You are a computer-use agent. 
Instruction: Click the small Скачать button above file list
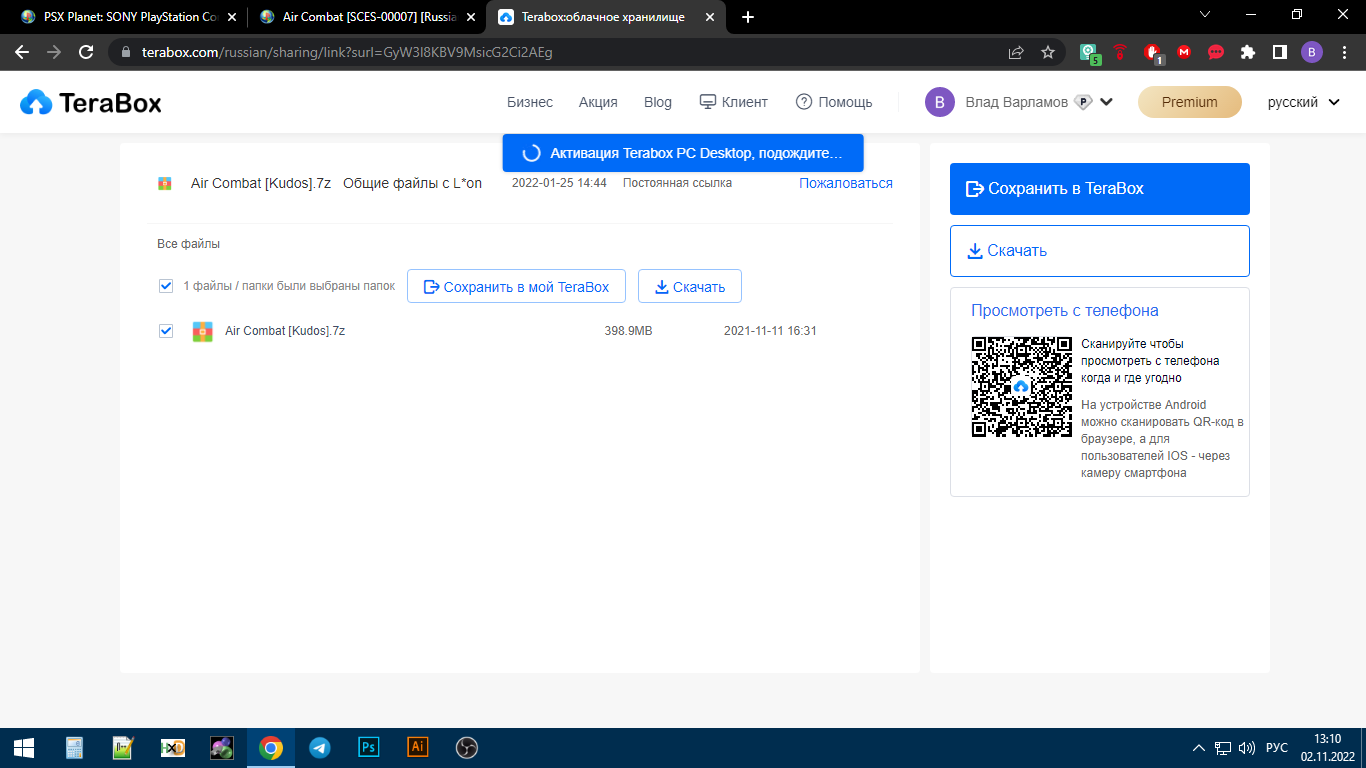[x=689, y=286]
